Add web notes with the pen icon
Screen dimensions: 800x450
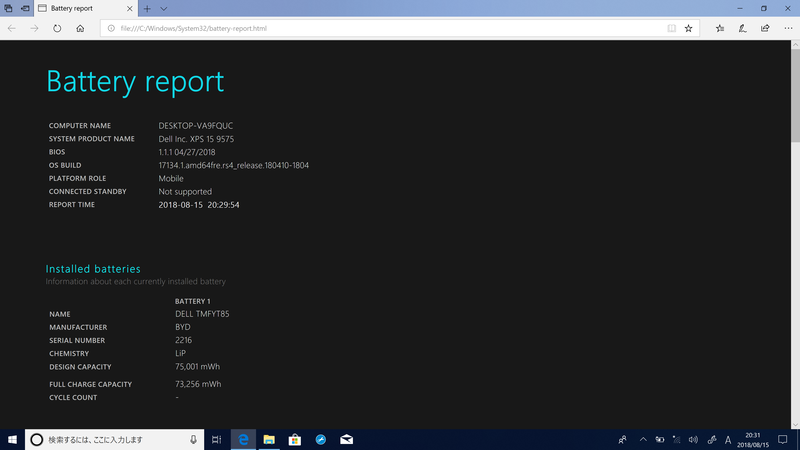(742, 29)
